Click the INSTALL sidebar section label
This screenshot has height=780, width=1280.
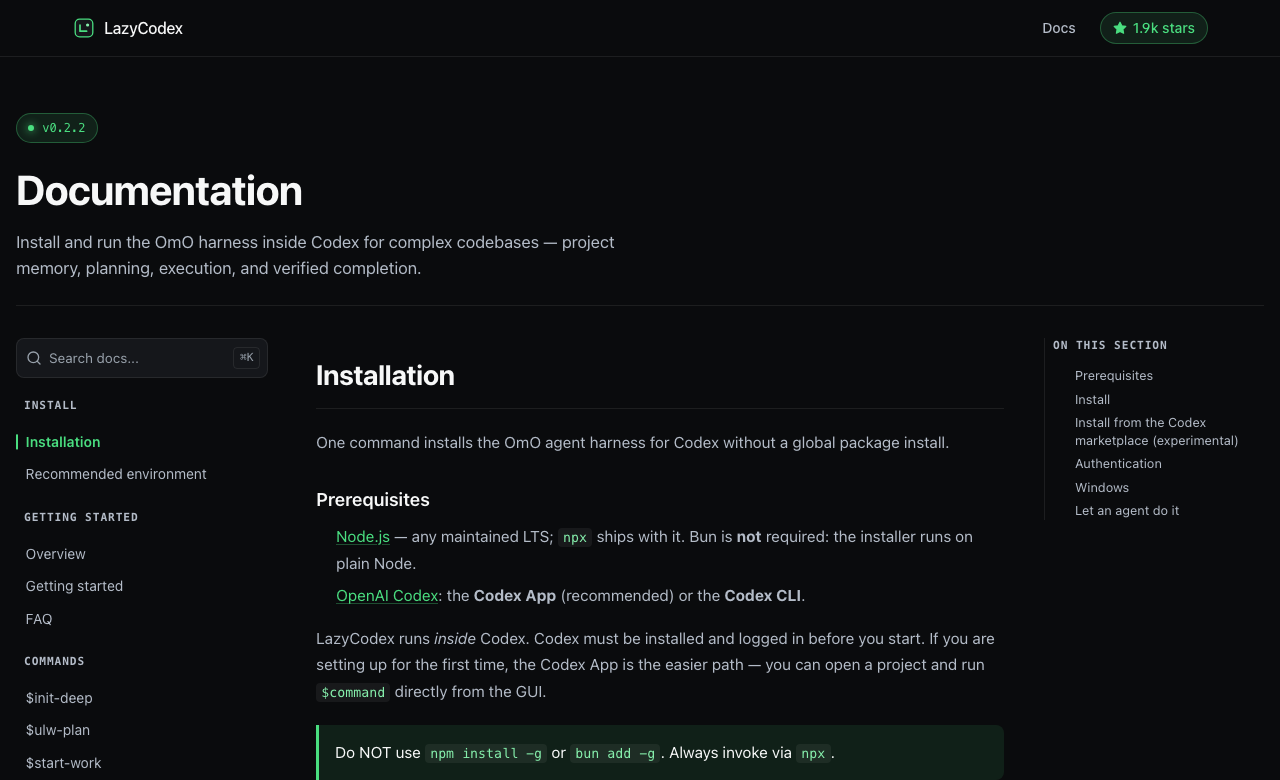pos(51,405)
